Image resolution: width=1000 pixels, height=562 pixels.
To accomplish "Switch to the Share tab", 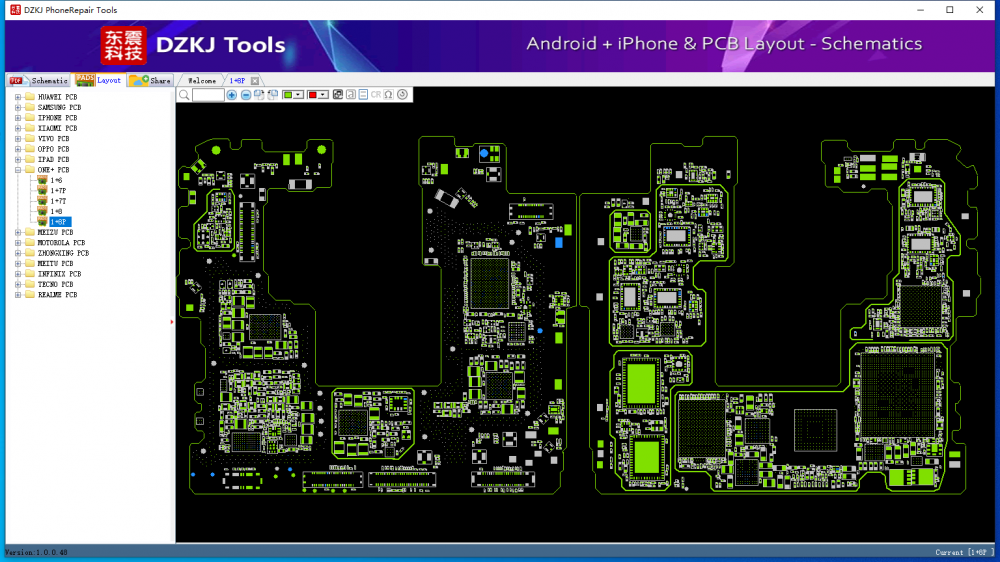I will (151, 80).
